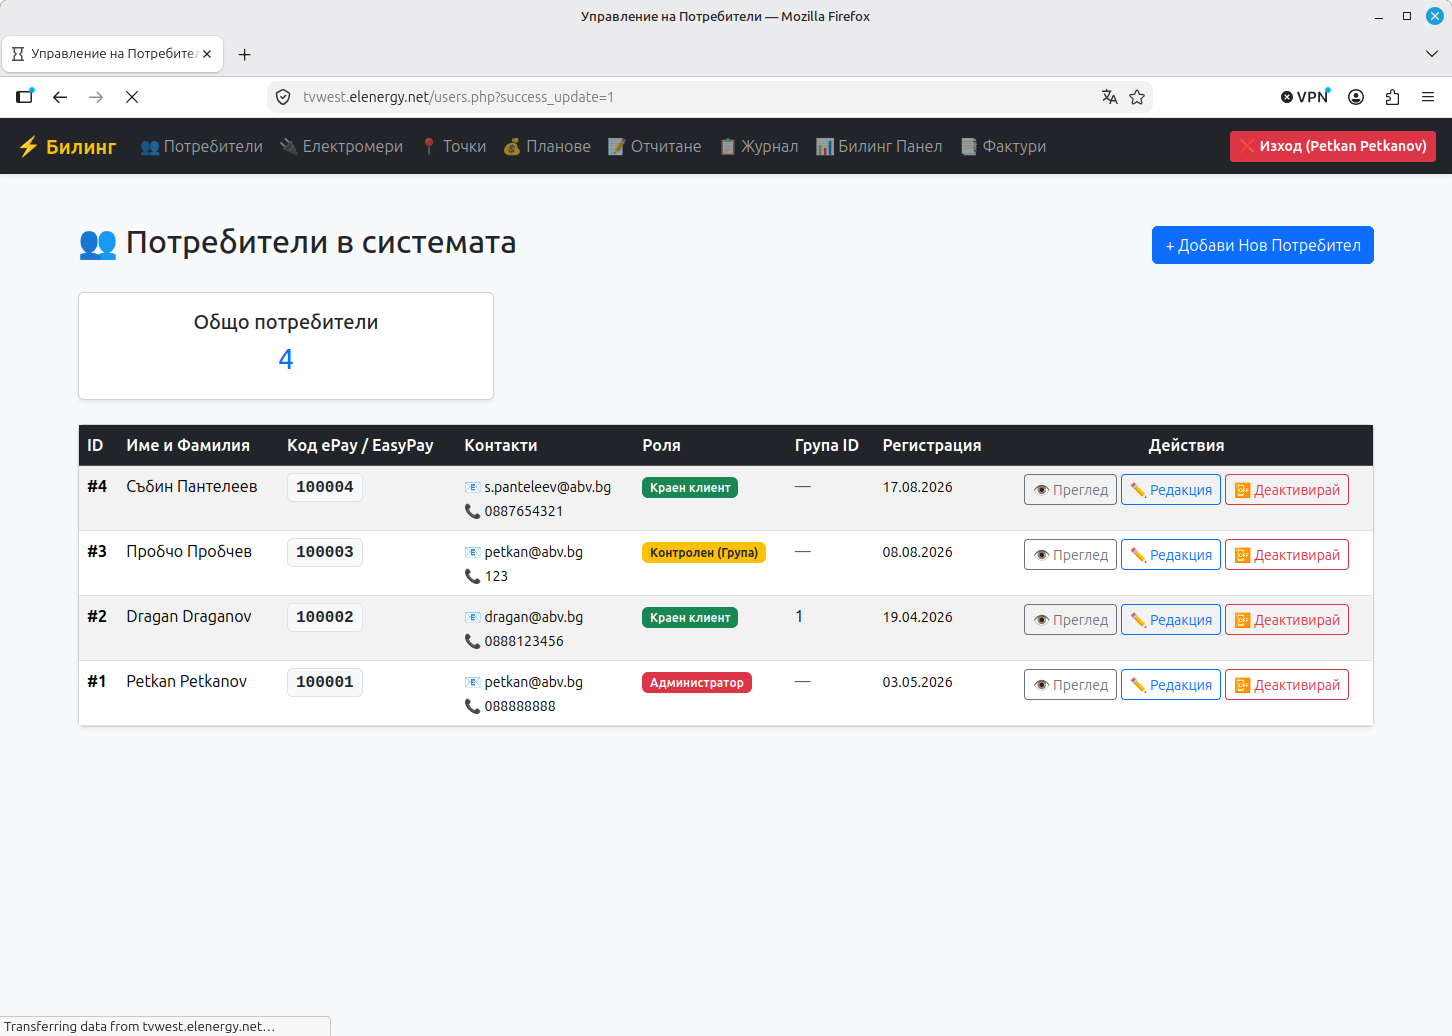Deactivate user Dragan Draganov
This screenshot has width=1452, height=1036.
point(1287,620)
